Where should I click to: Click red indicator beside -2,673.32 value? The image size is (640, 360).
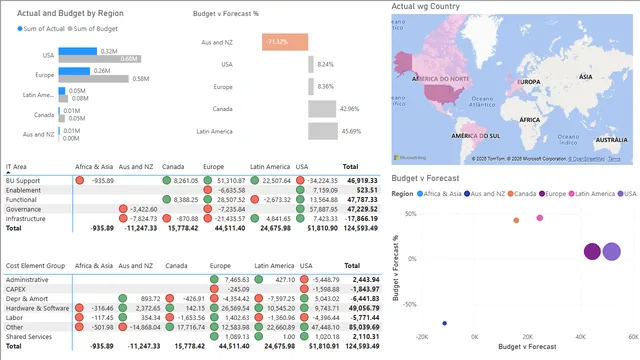point(255,199)
